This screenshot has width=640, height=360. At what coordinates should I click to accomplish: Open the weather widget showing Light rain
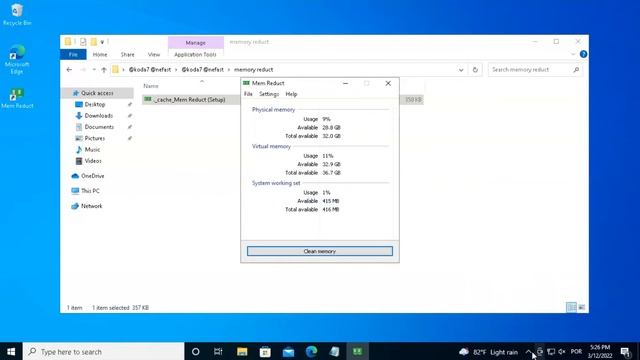point(488,352)
